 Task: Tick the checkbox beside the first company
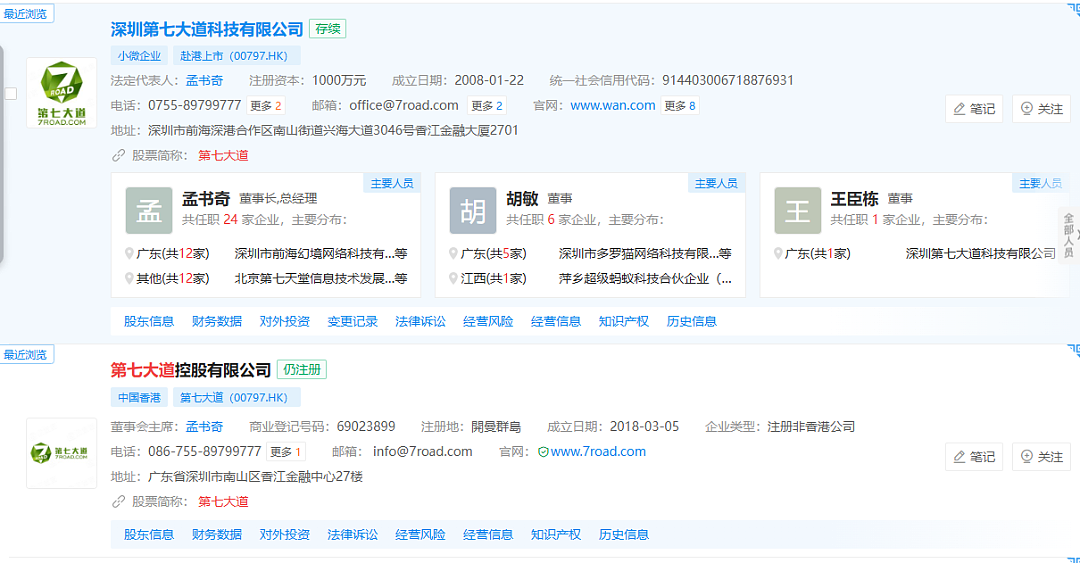(x=10, y=94)
